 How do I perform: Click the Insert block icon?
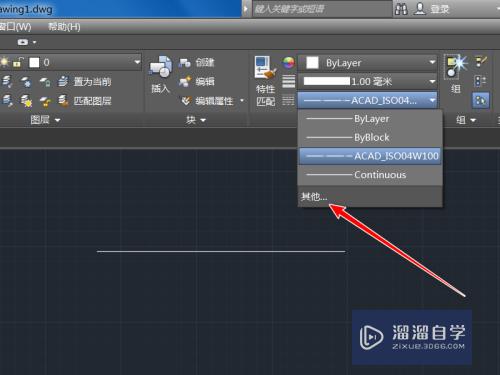[160, 67]
